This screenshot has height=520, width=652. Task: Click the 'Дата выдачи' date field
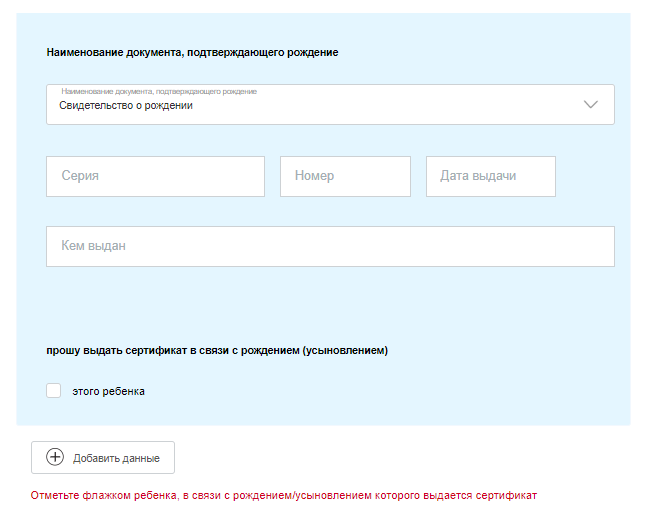click(490, 176)
